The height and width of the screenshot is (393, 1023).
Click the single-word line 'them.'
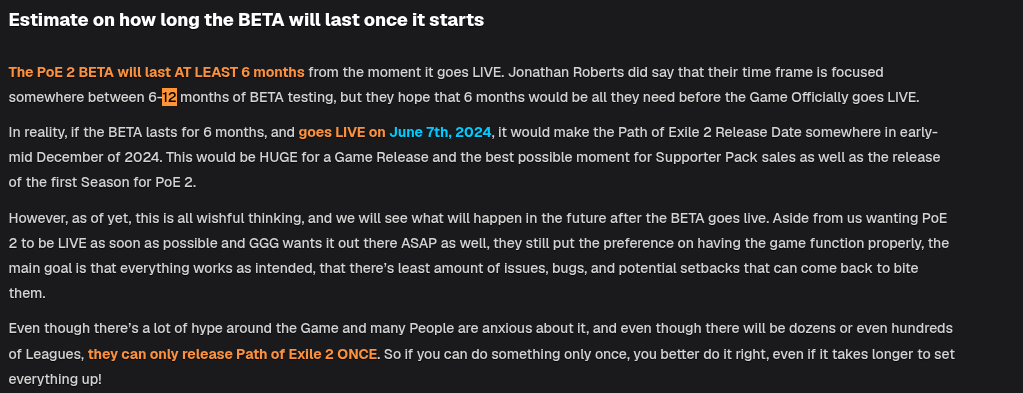(27, 294)
